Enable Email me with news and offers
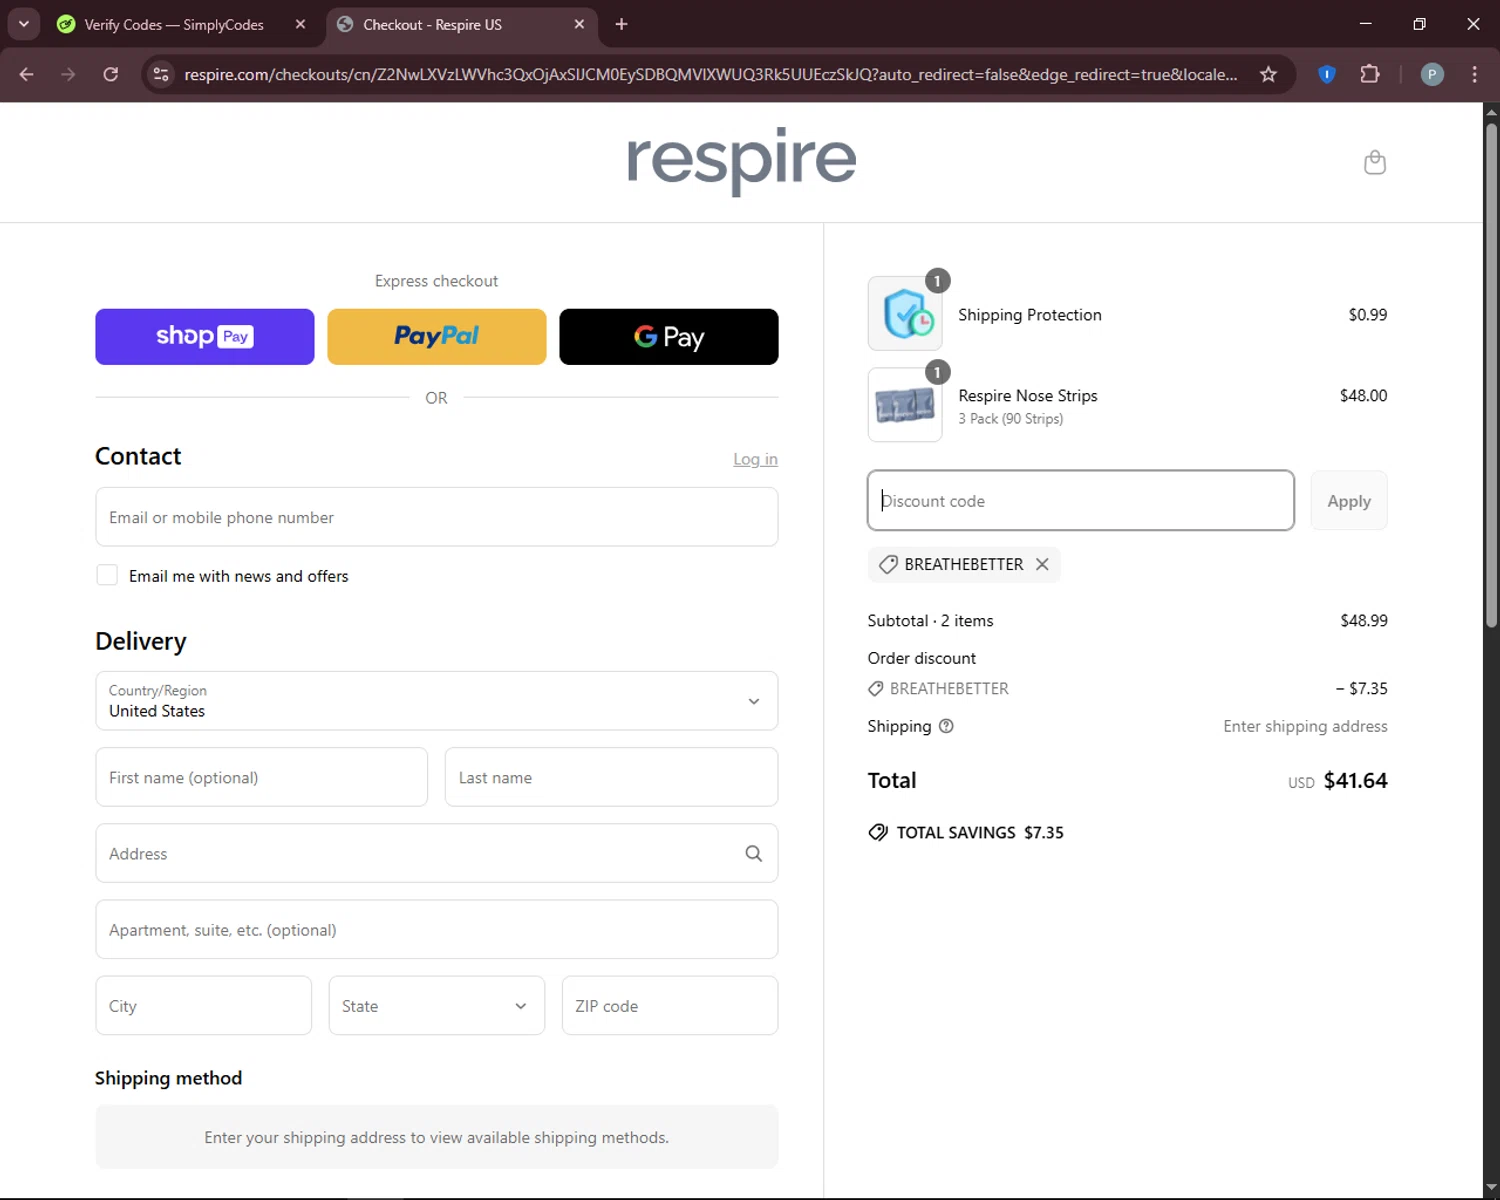This screenshot has height=1200, width=1500. tap(107, 575)
